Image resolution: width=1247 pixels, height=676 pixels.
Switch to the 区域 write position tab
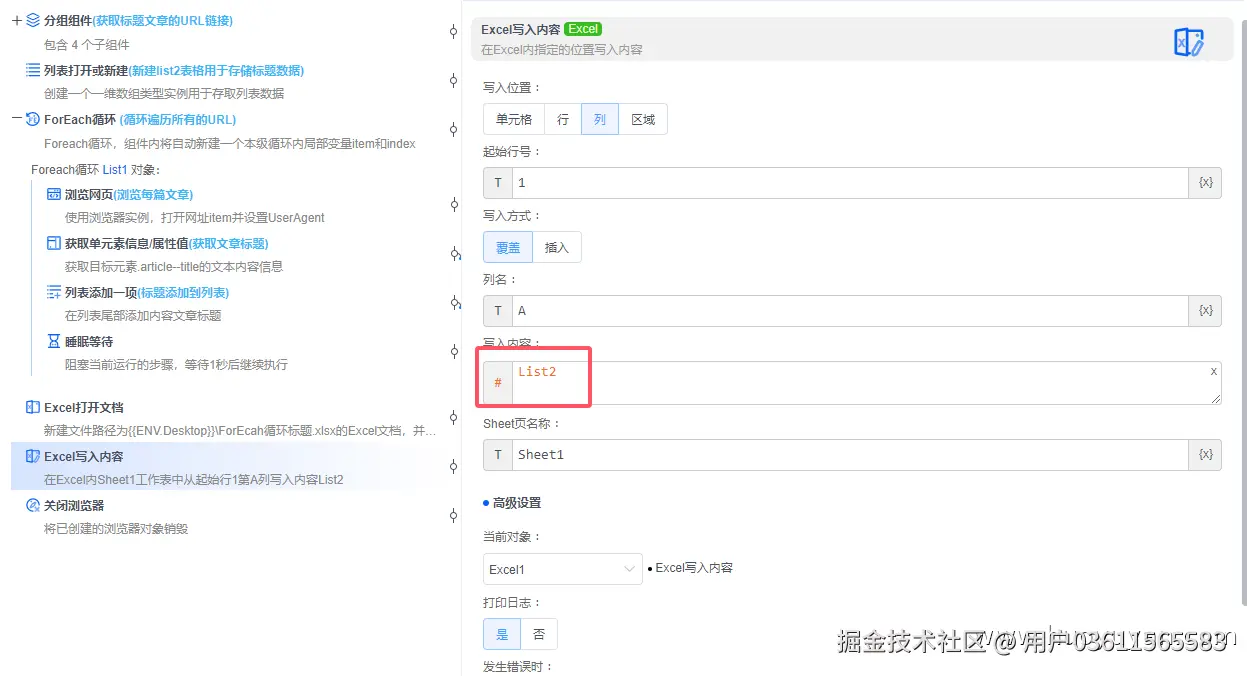(643, 118)
